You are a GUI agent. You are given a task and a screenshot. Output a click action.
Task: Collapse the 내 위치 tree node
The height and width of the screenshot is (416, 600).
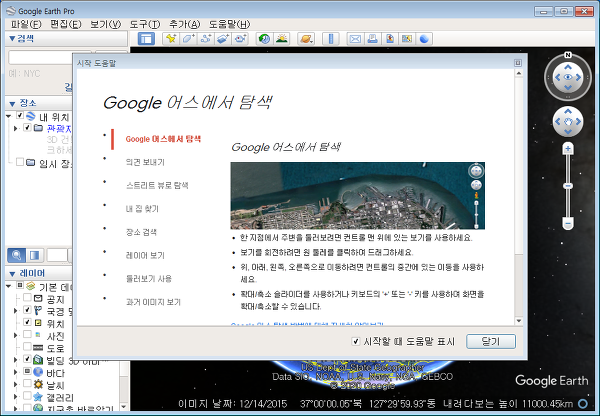9,116
